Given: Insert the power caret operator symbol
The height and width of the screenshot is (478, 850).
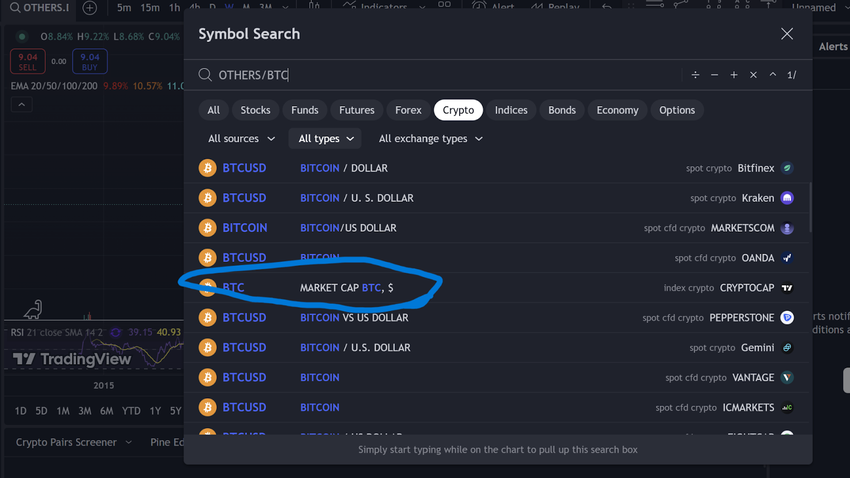Looking at the screenshot, I should click(x=772, y=75).
